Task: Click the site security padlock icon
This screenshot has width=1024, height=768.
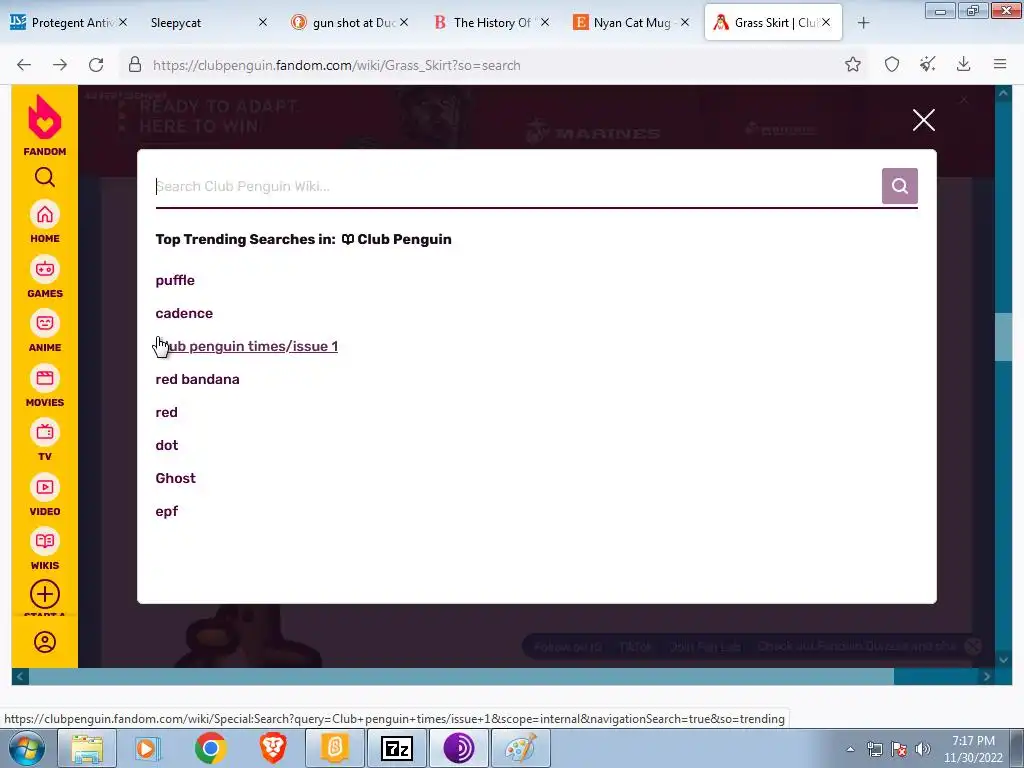Action: (x=135, y=65)
